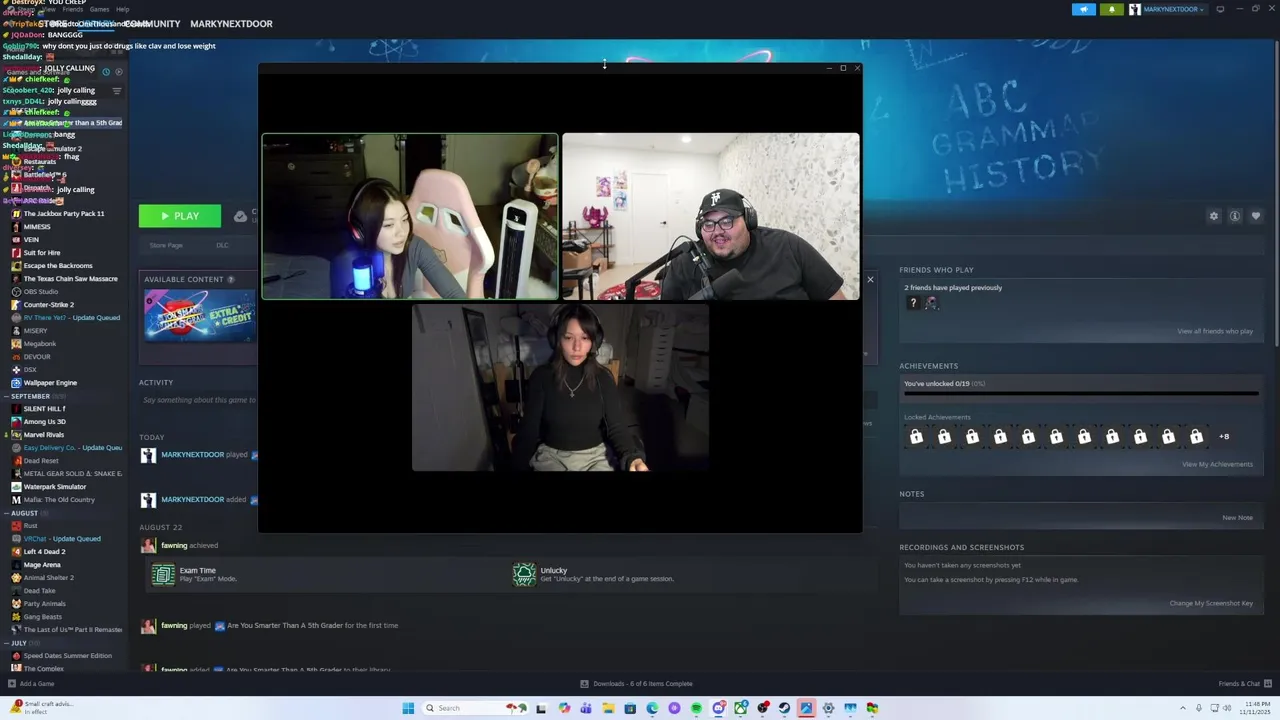Click Change My Screenshot Key

coord(1211,603)
